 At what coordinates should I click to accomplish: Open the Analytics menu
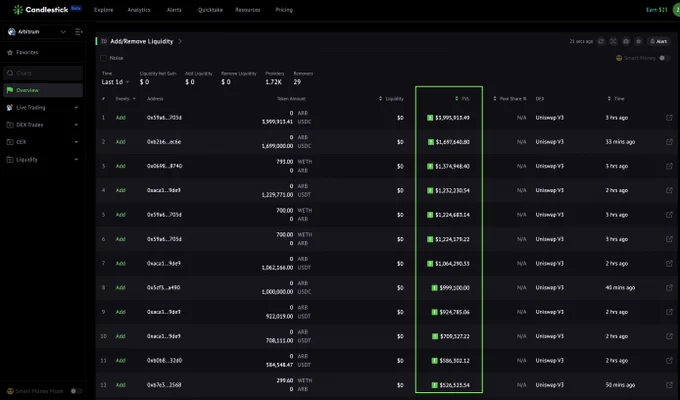pyautogui.click(x=139, y=10)
